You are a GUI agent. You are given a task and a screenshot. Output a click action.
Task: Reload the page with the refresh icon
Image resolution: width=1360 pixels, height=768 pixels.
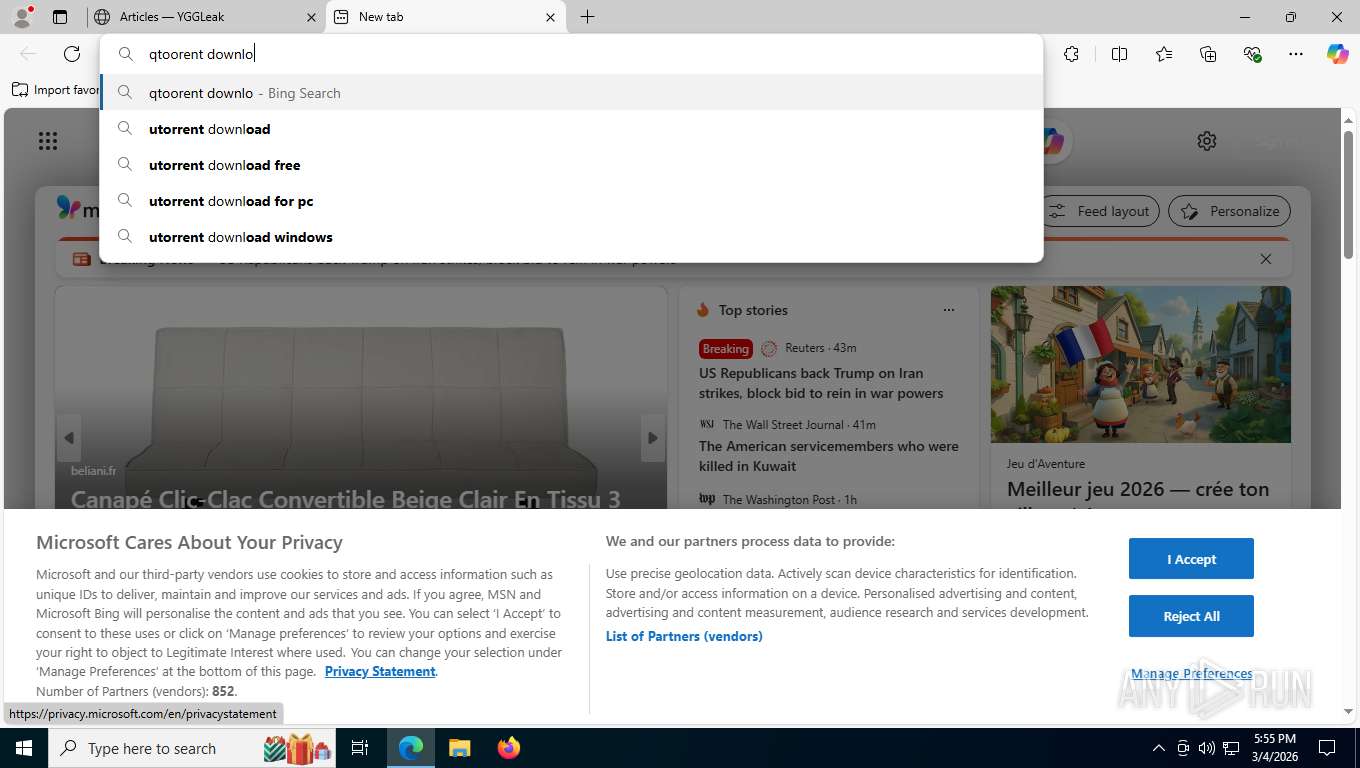click(72, 54)
